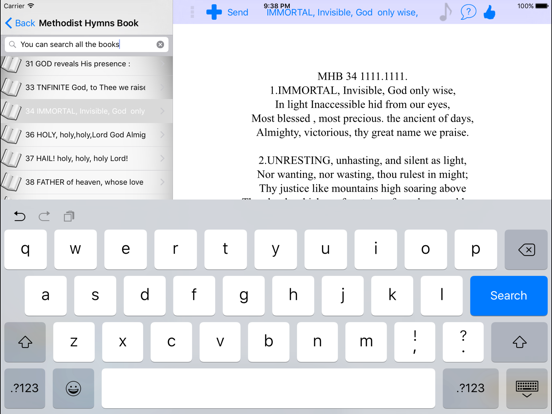
Task: Focus the hymn search input field
Action: click(x=87, y=44)
